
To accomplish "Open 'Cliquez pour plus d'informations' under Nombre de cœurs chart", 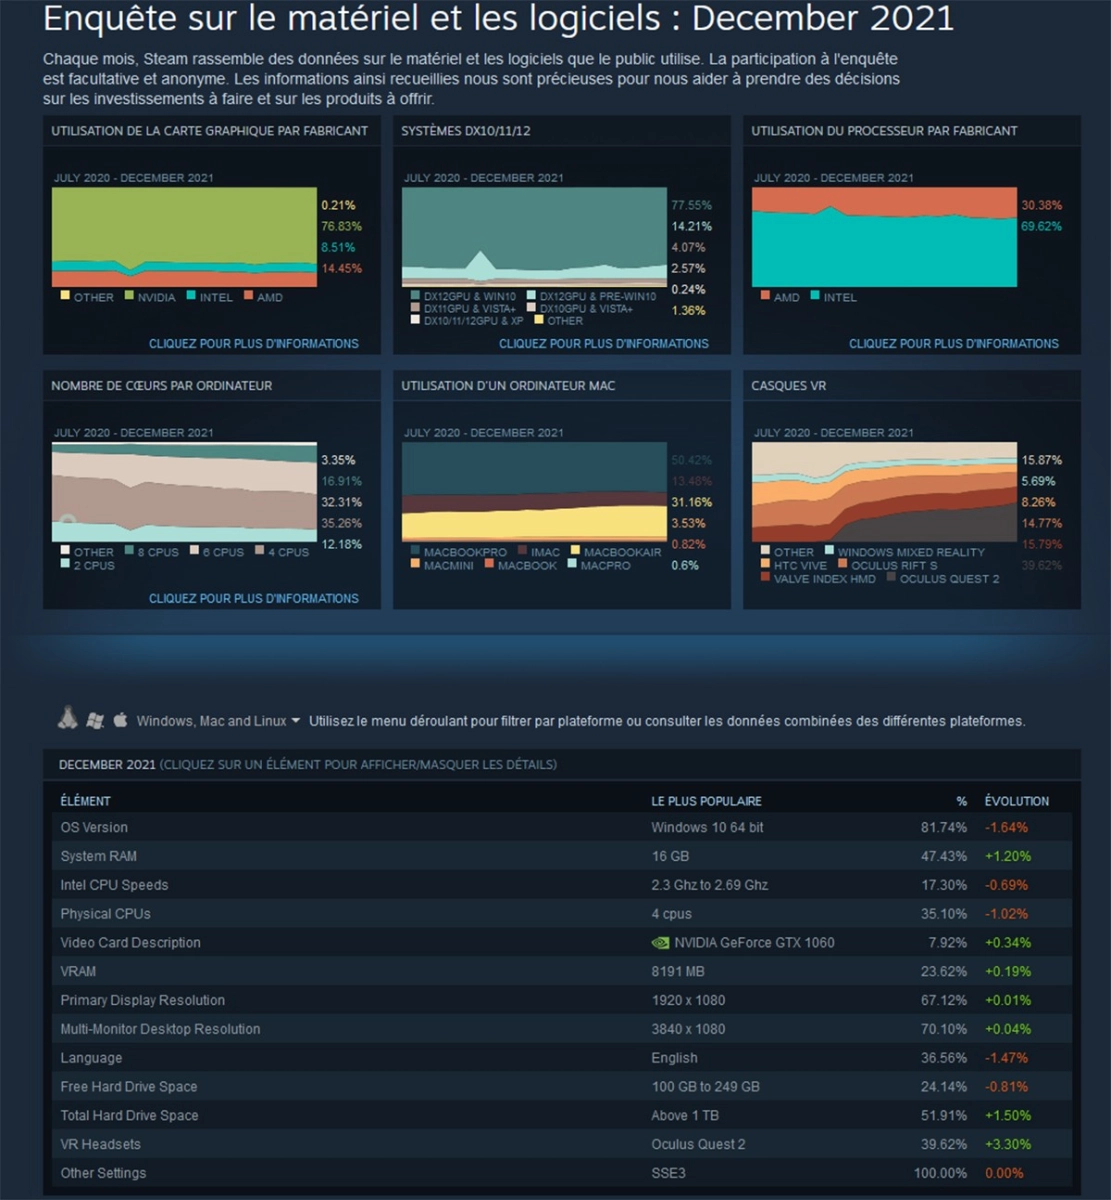I will click(x=254, y=598).
